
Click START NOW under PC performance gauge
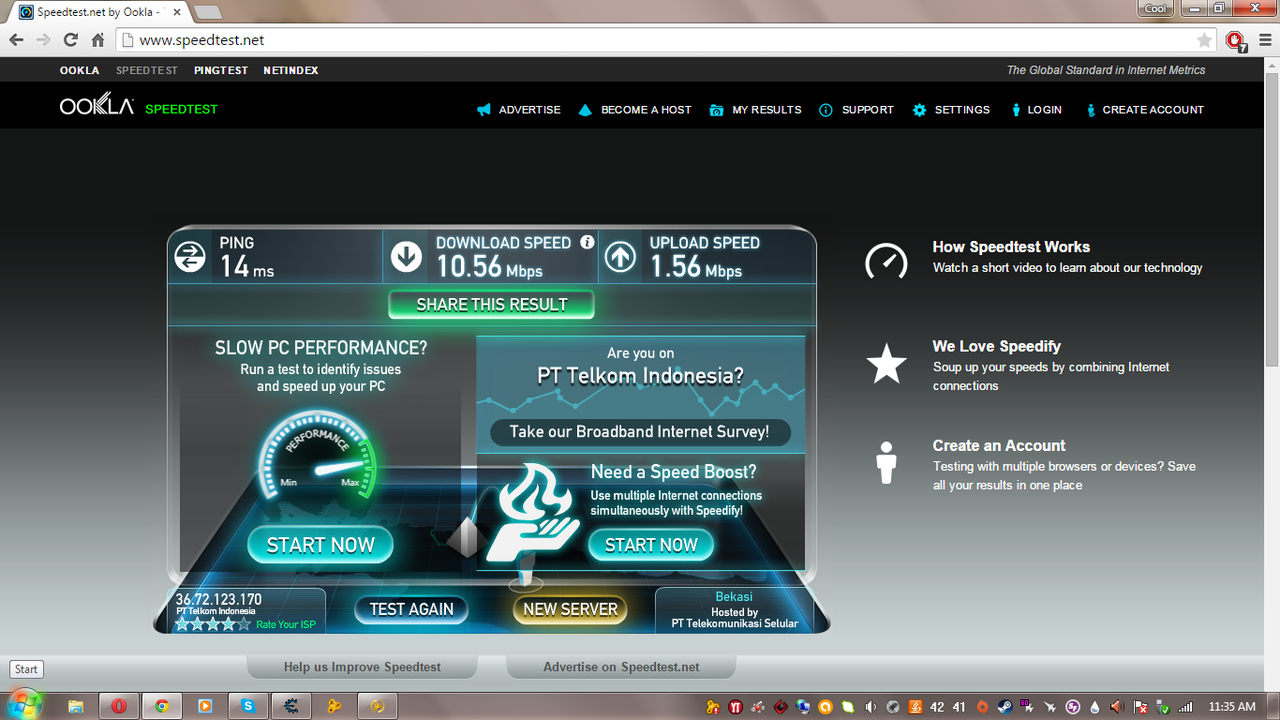[320, 545]
